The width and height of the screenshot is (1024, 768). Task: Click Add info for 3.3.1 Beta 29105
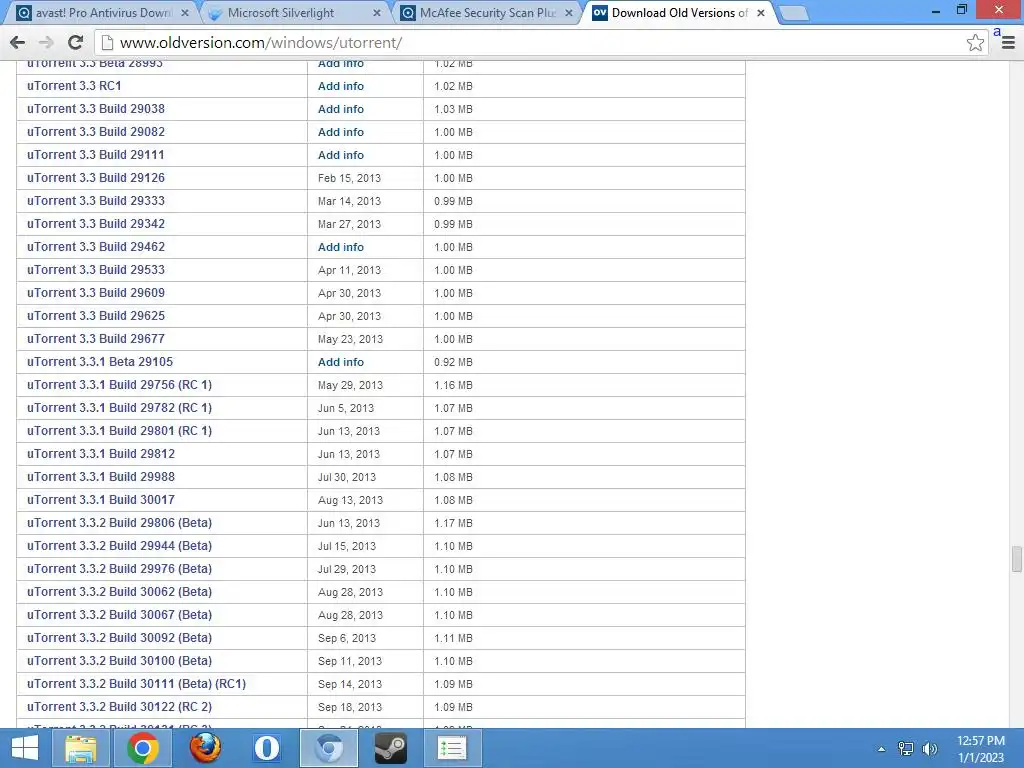(341, 362)
